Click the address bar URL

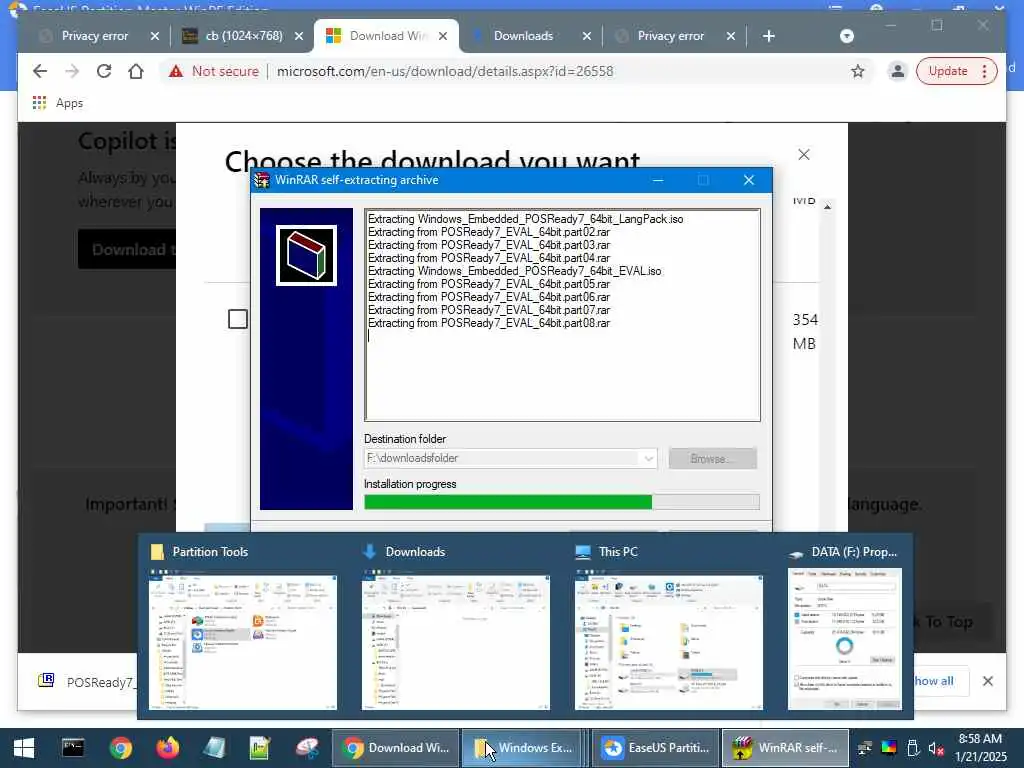[445, 71]
